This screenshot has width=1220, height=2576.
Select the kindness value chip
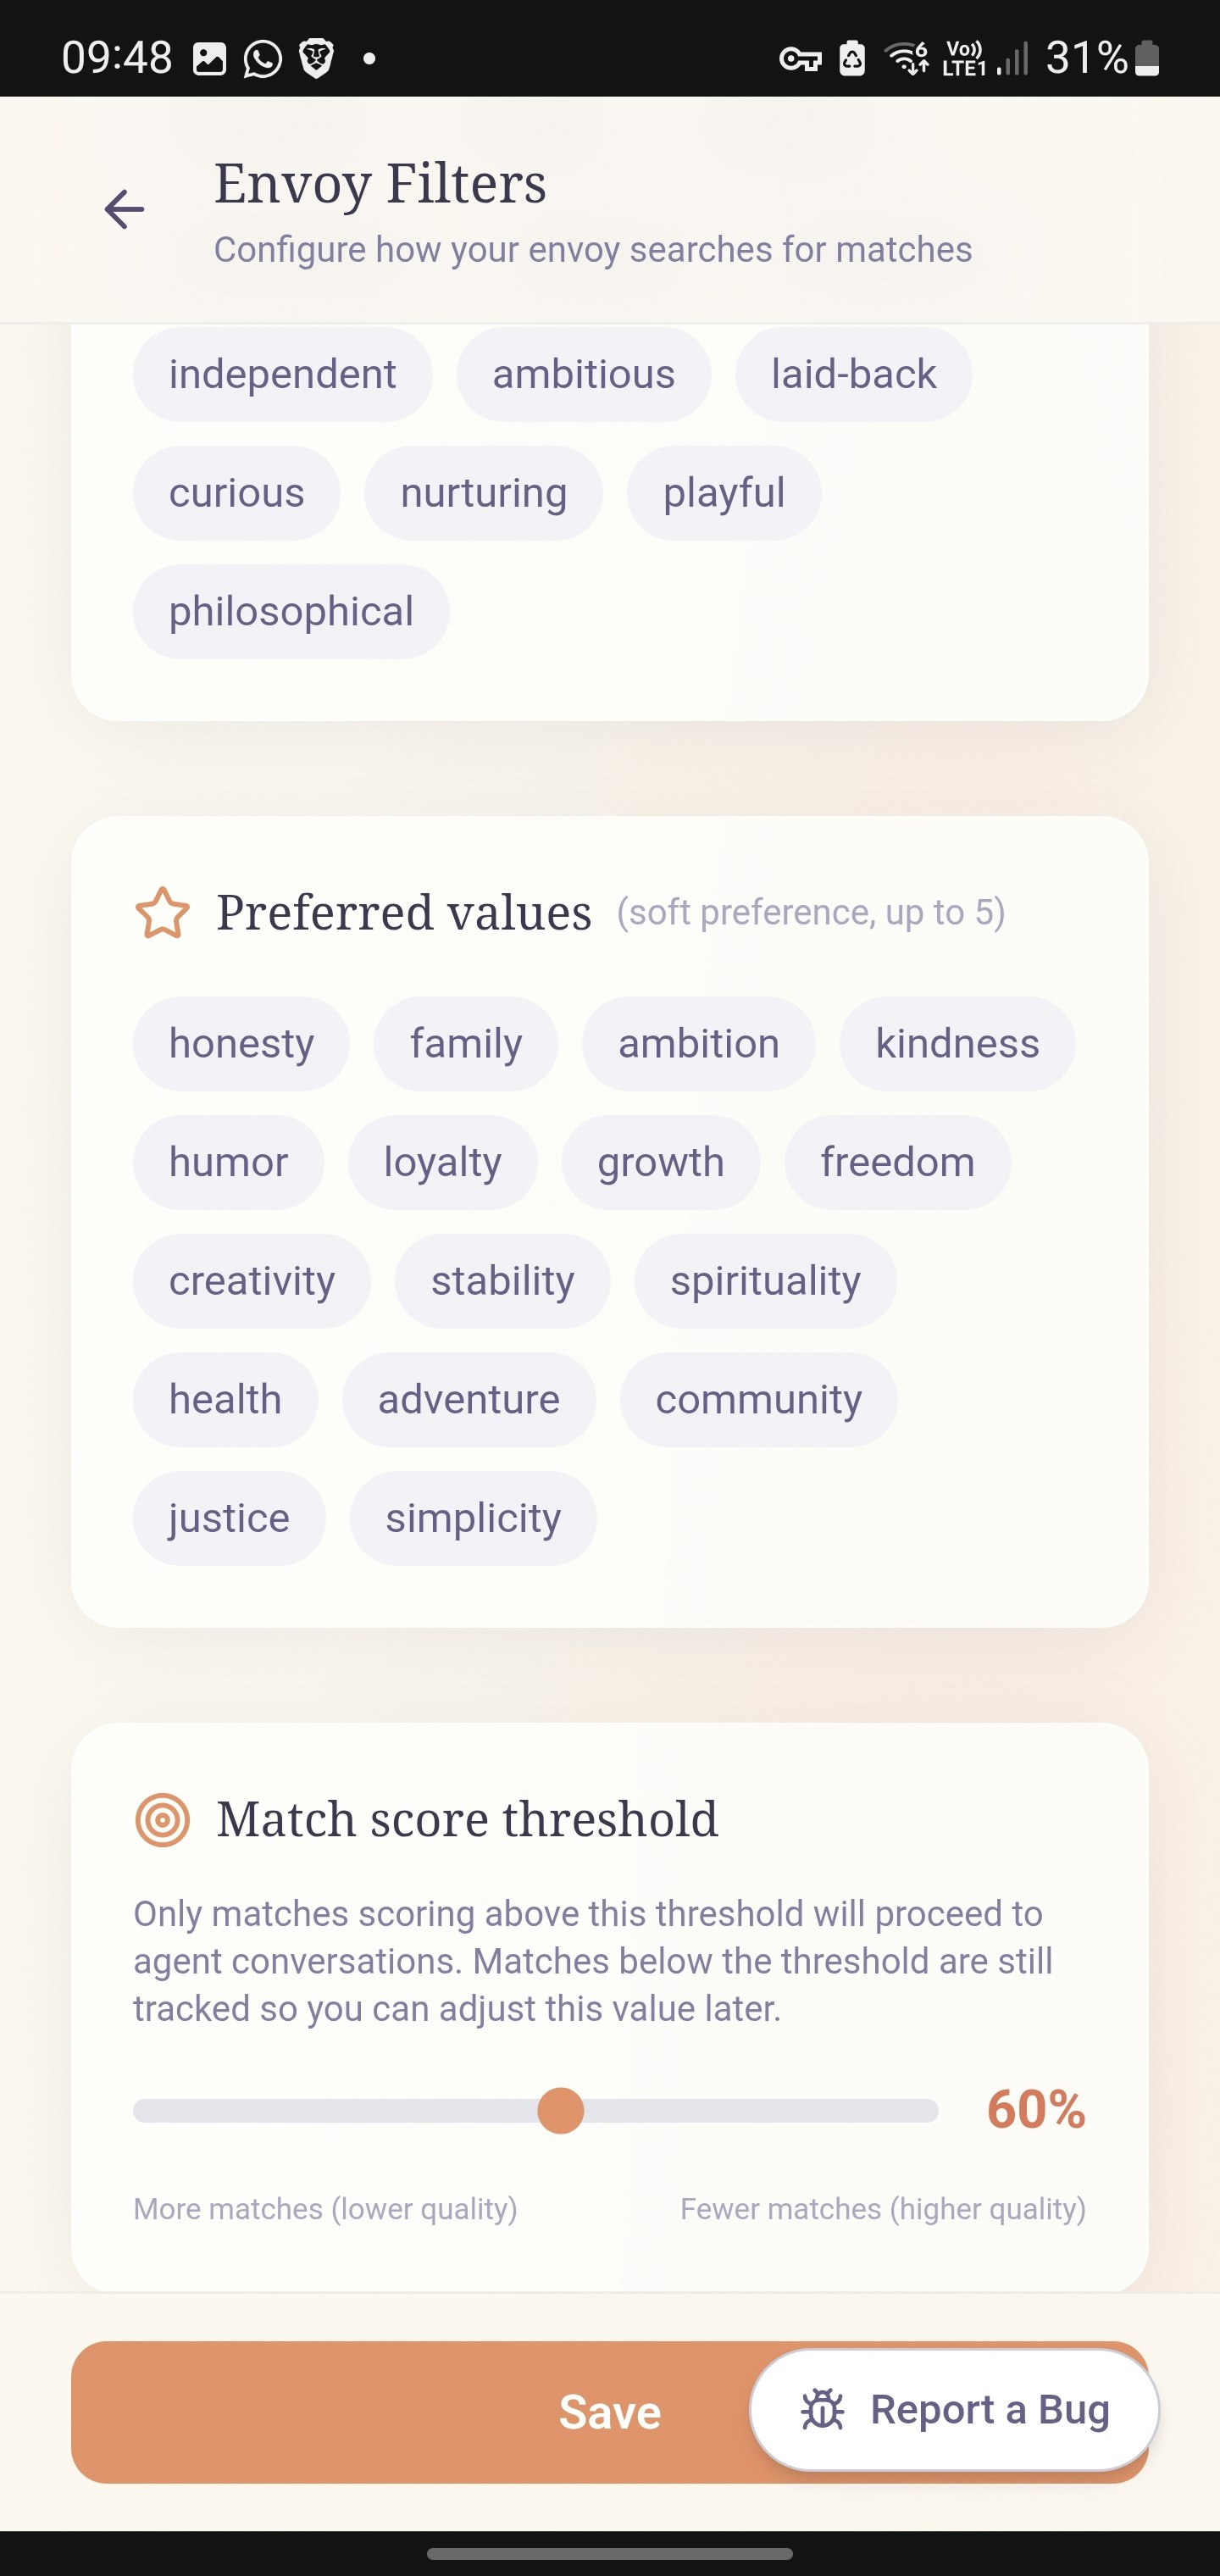[957, 1044]
